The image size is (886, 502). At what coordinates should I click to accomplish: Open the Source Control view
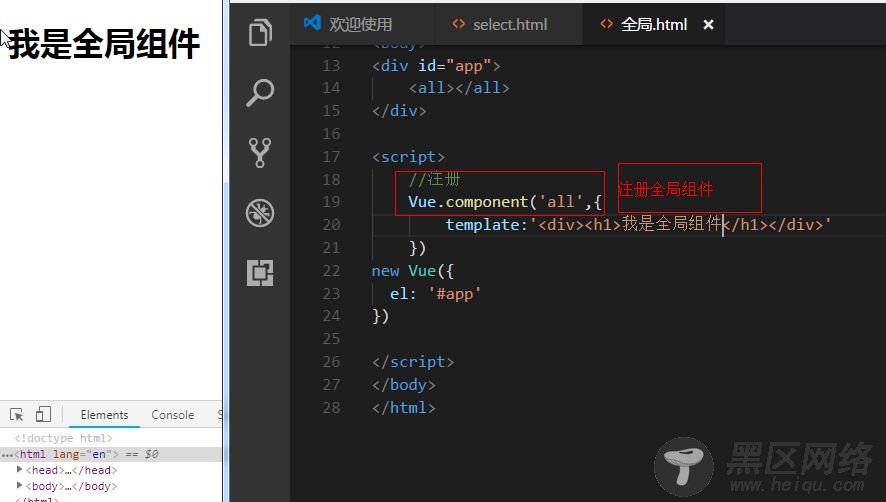tap(260, 153)
